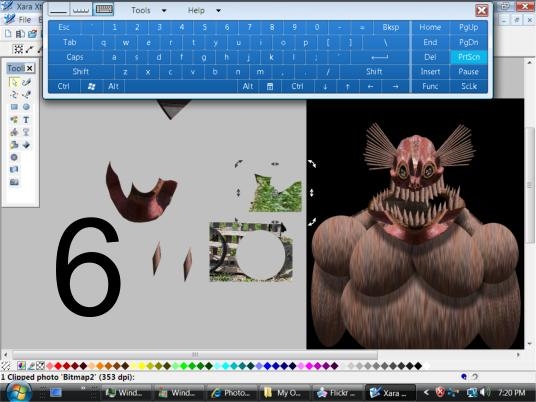
Task: Select the Shape Editor tool
Action: coord(14,95)
